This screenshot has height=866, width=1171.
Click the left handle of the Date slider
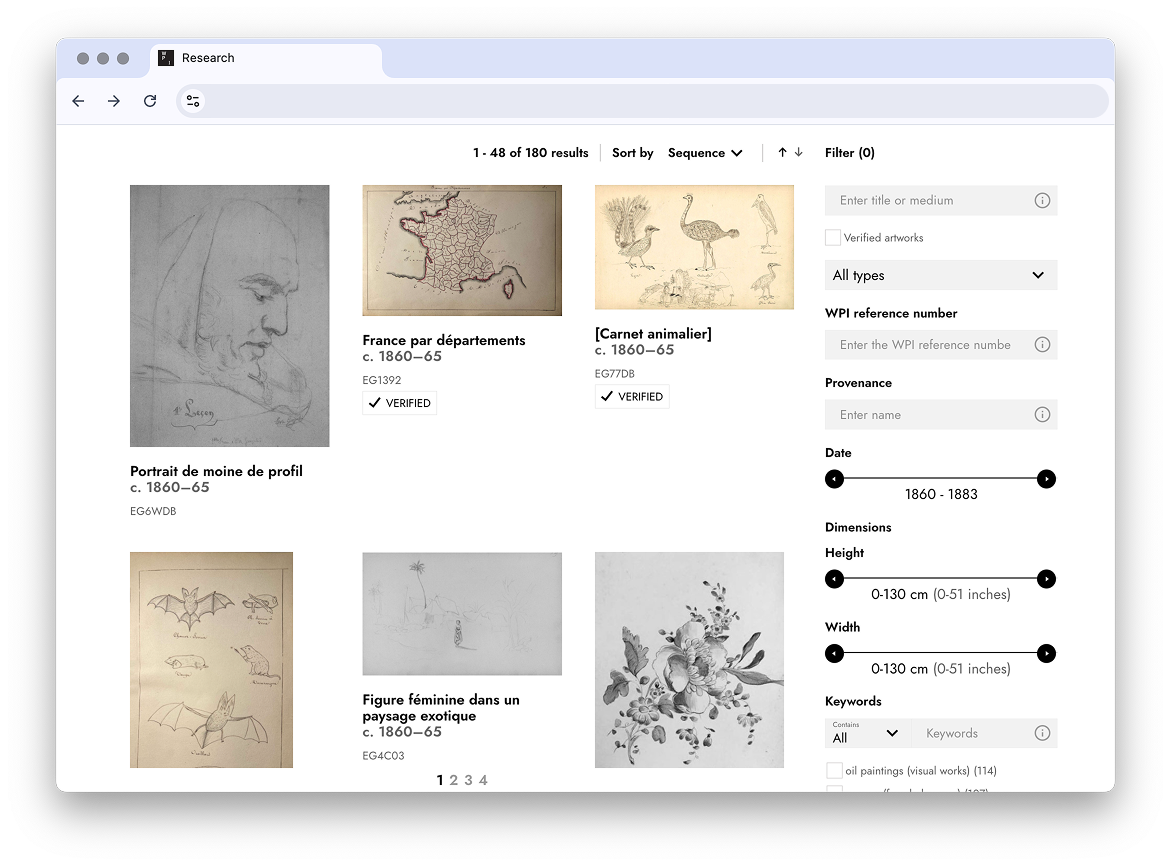coord(834,479)
